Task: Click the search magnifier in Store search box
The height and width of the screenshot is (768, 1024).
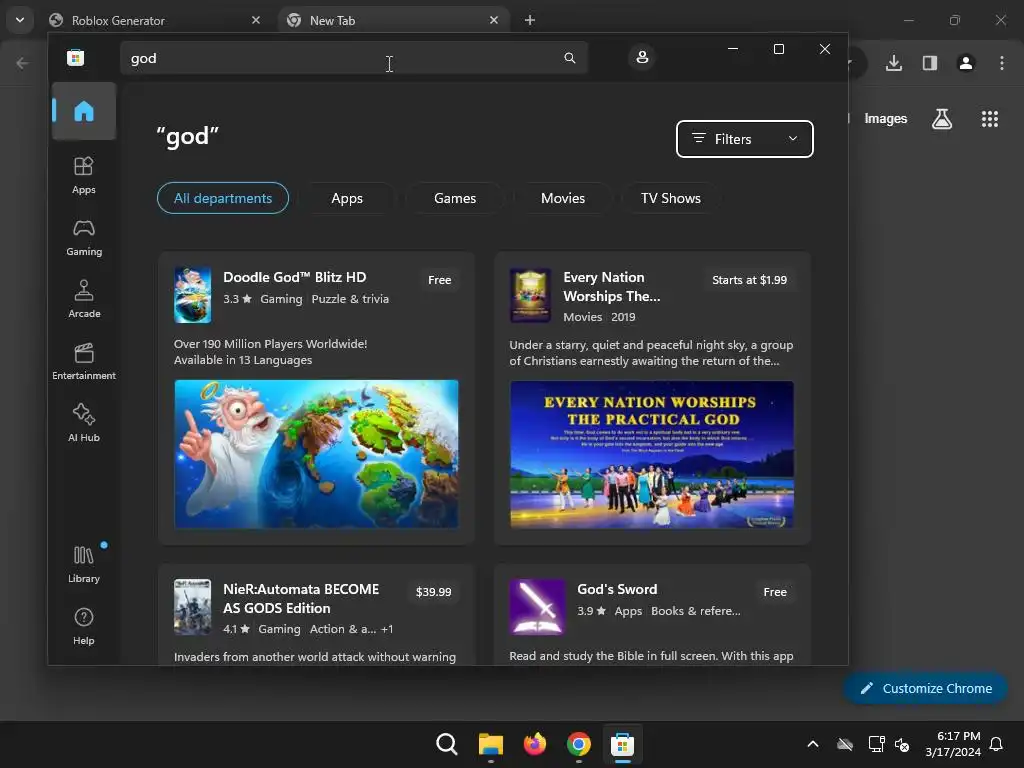Action: 569,58
